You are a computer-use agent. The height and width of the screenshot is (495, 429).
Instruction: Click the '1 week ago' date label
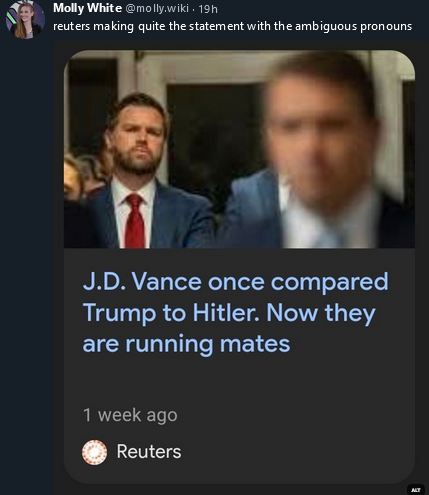pyautogui.click(x=130, y=415)
